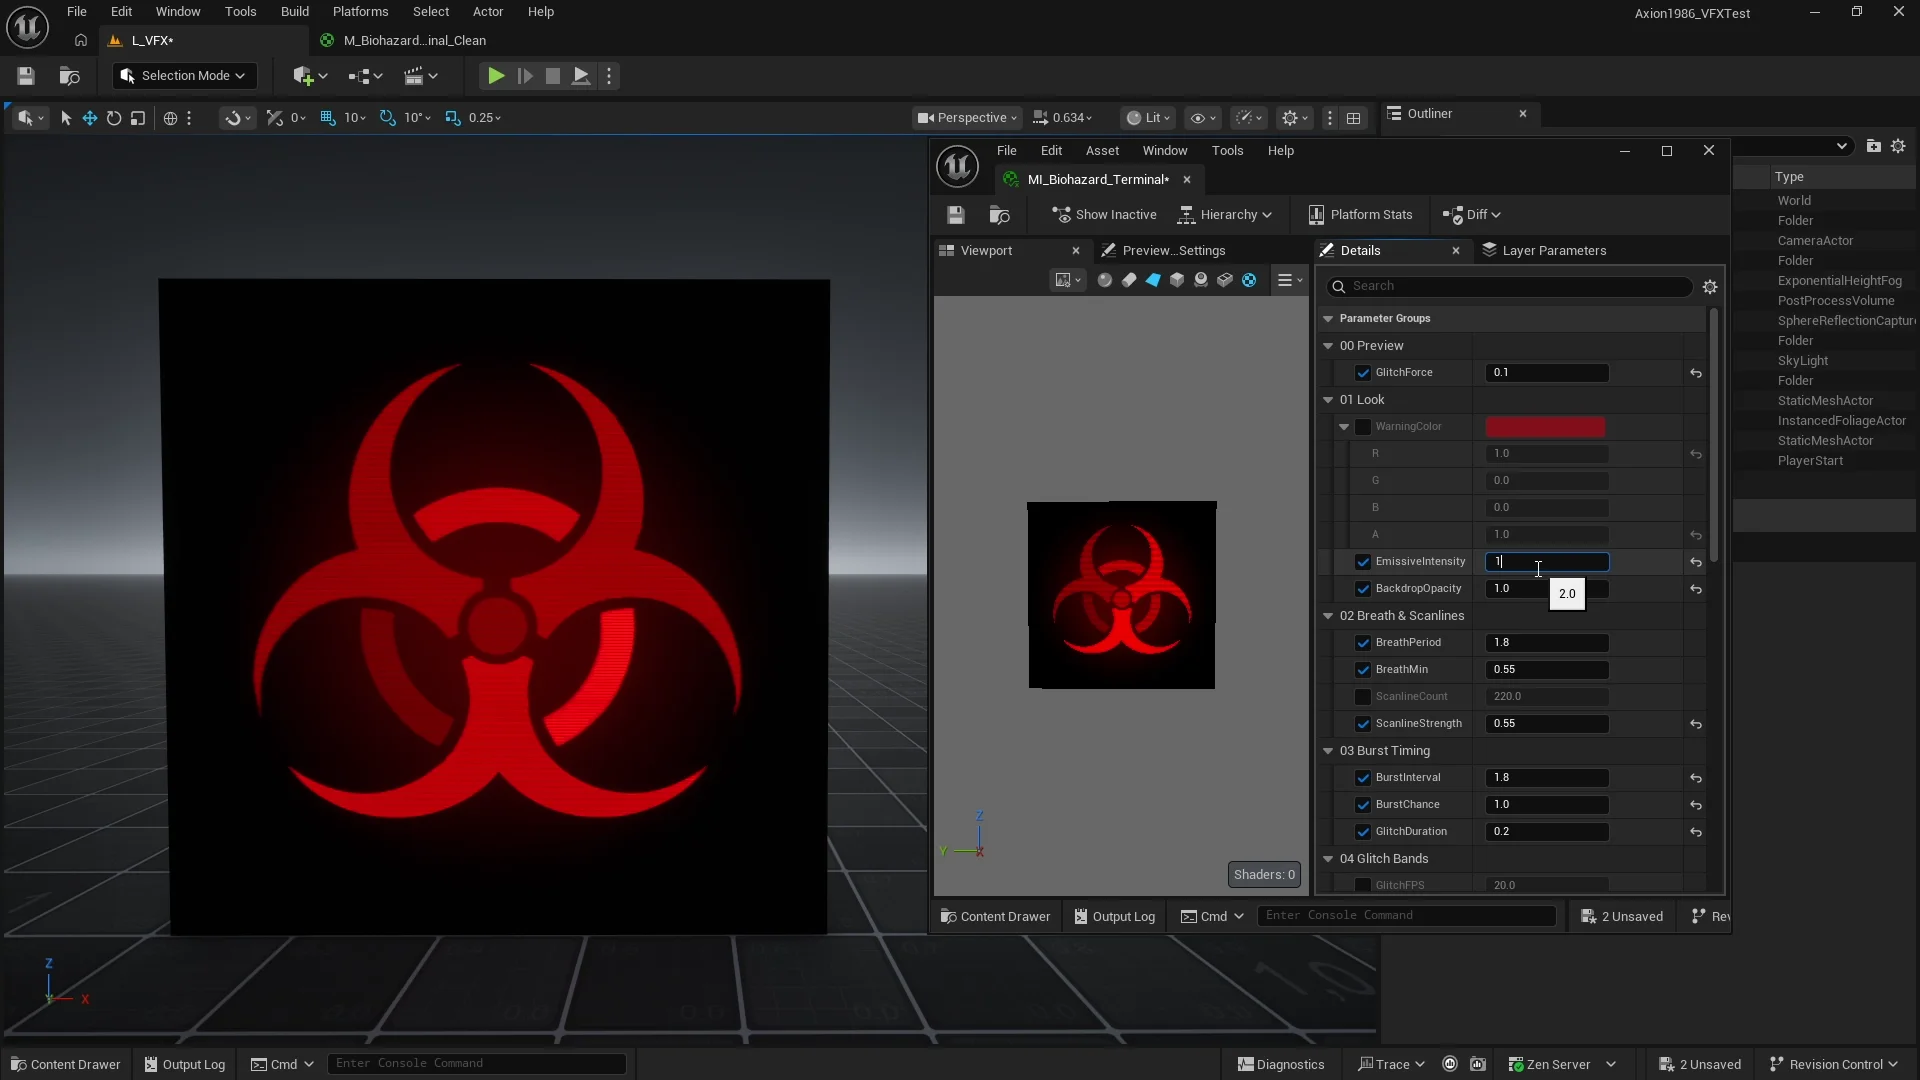Viewport: 1920px width, 1080px height.
Task: Open the Lit view mode dropdown
Action: point(1148,118)
